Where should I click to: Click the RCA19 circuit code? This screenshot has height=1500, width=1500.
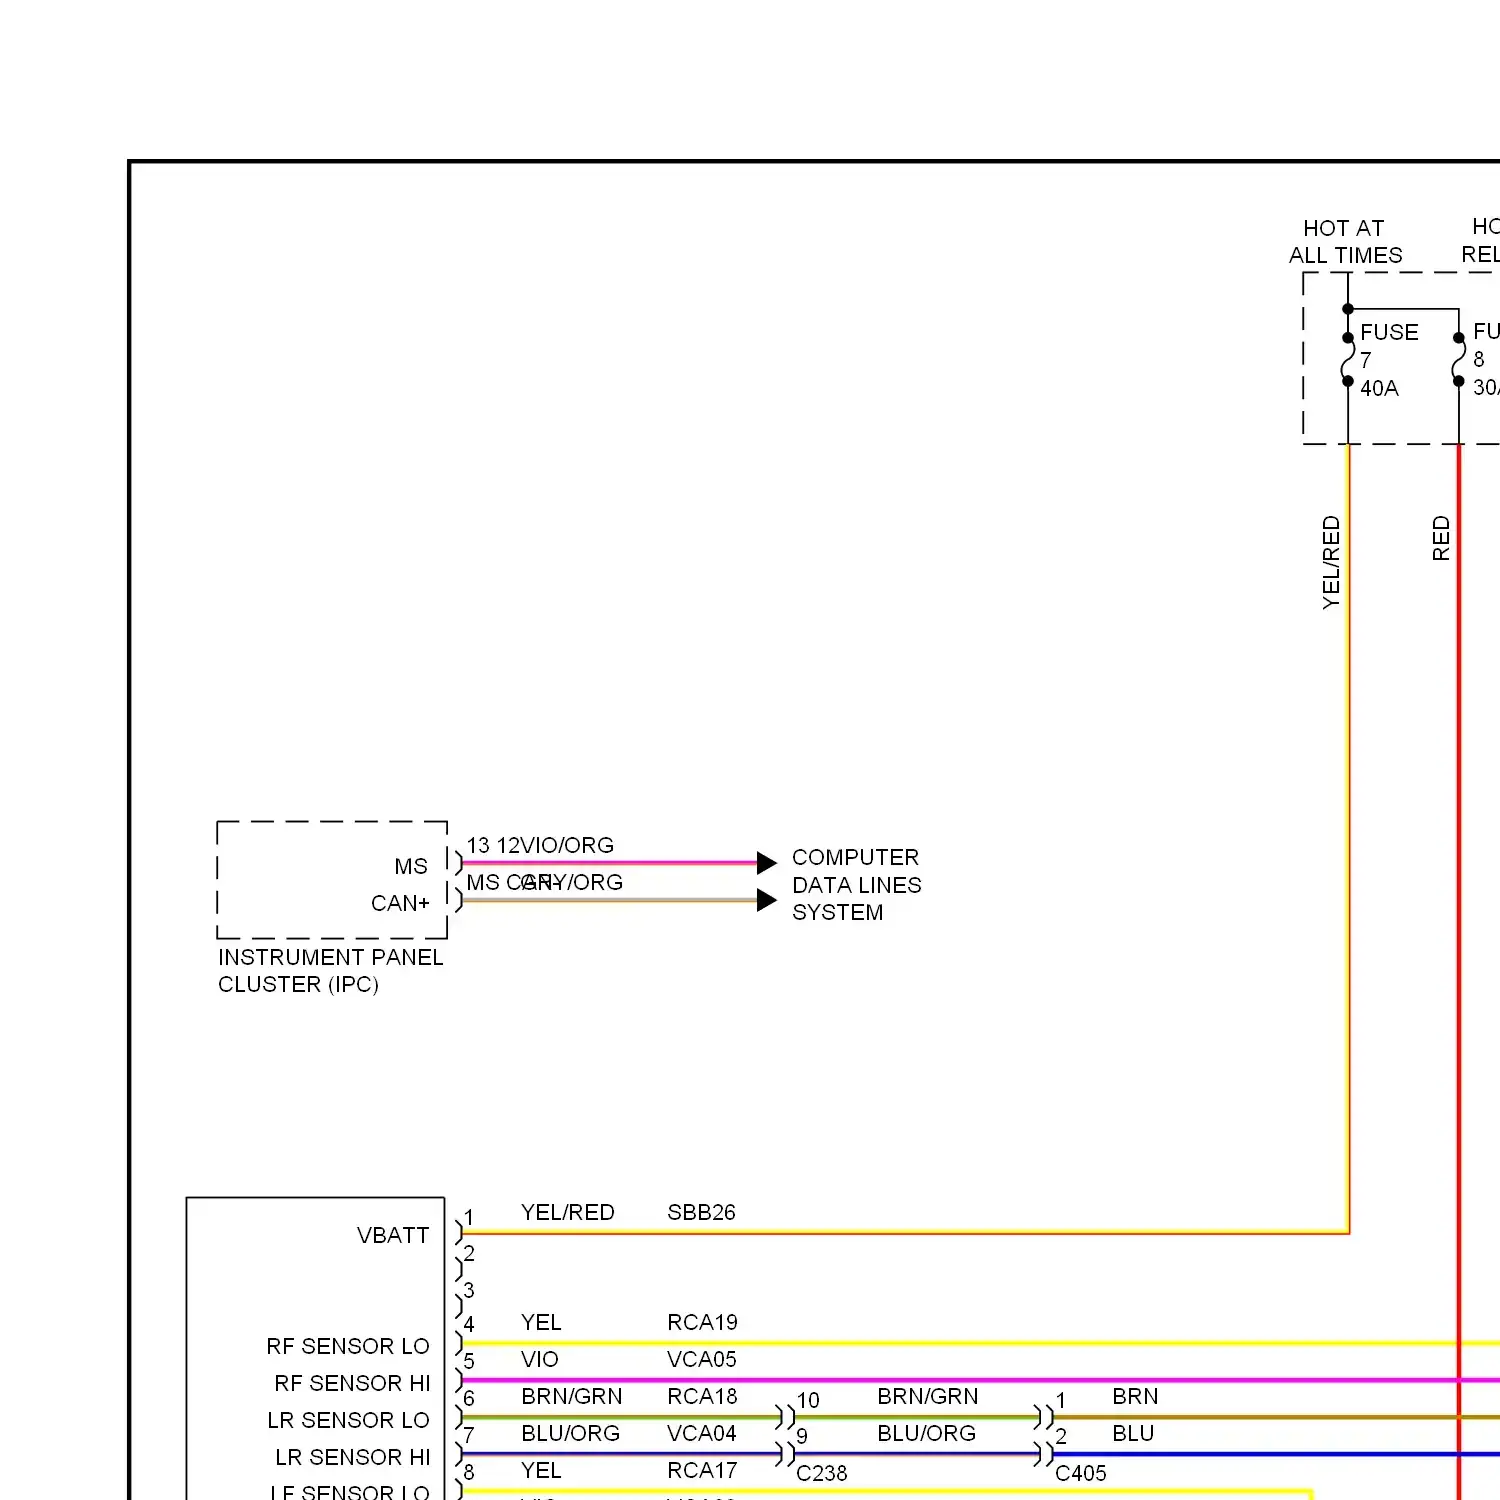coord(702,1322)
